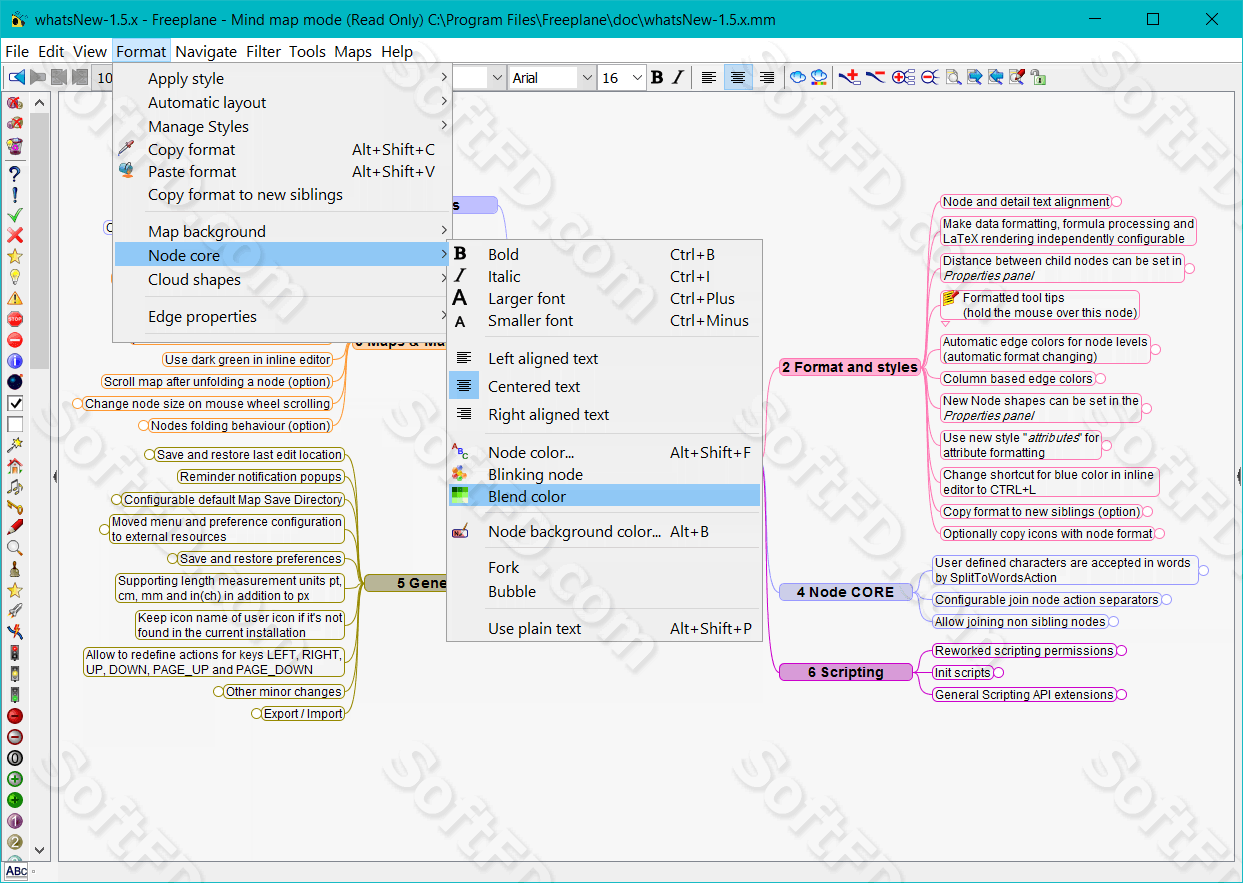This screenshot has width=1243, height=883.
Task: Choose the red pencil icon
Action: pos(15,527)
